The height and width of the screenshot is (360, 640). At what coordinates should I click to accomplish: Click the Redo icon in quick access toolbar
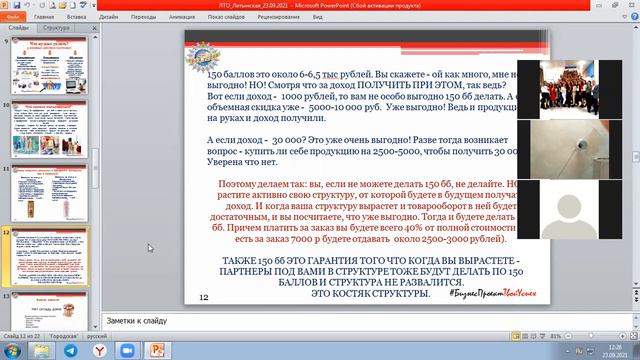42,5
